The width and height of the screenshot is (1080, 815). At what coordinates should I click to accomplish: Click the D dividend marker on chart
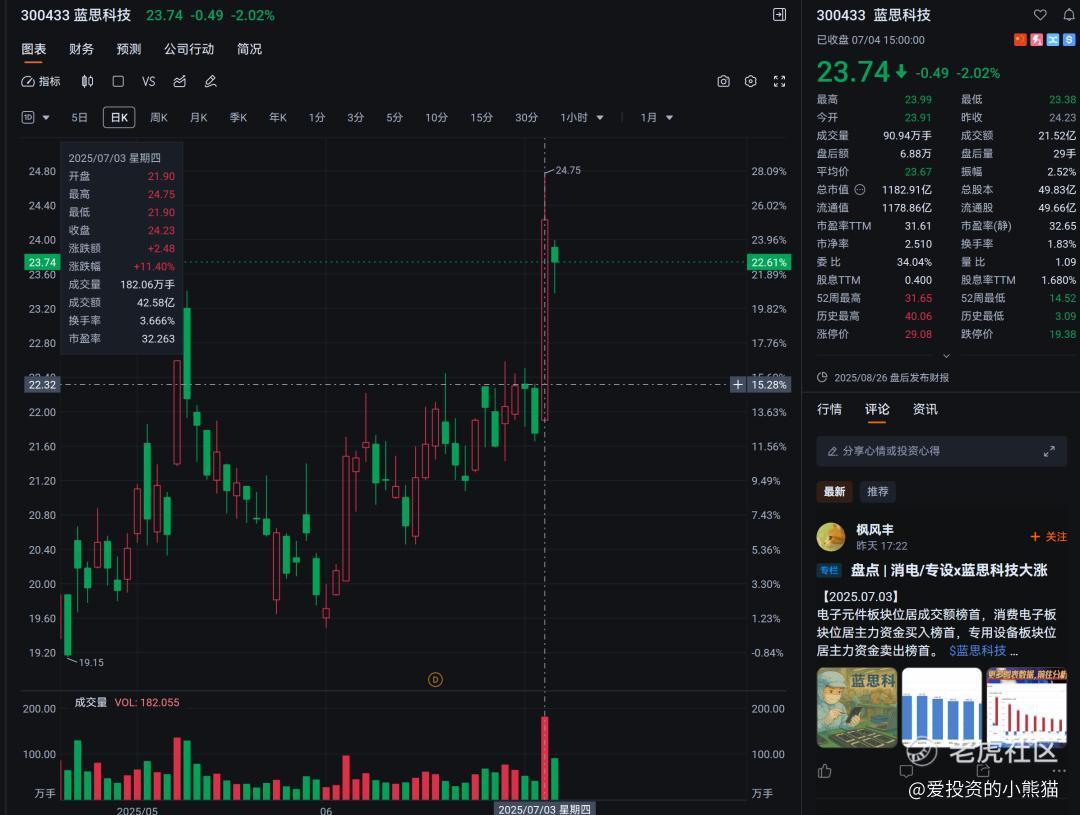click(435, 680)
